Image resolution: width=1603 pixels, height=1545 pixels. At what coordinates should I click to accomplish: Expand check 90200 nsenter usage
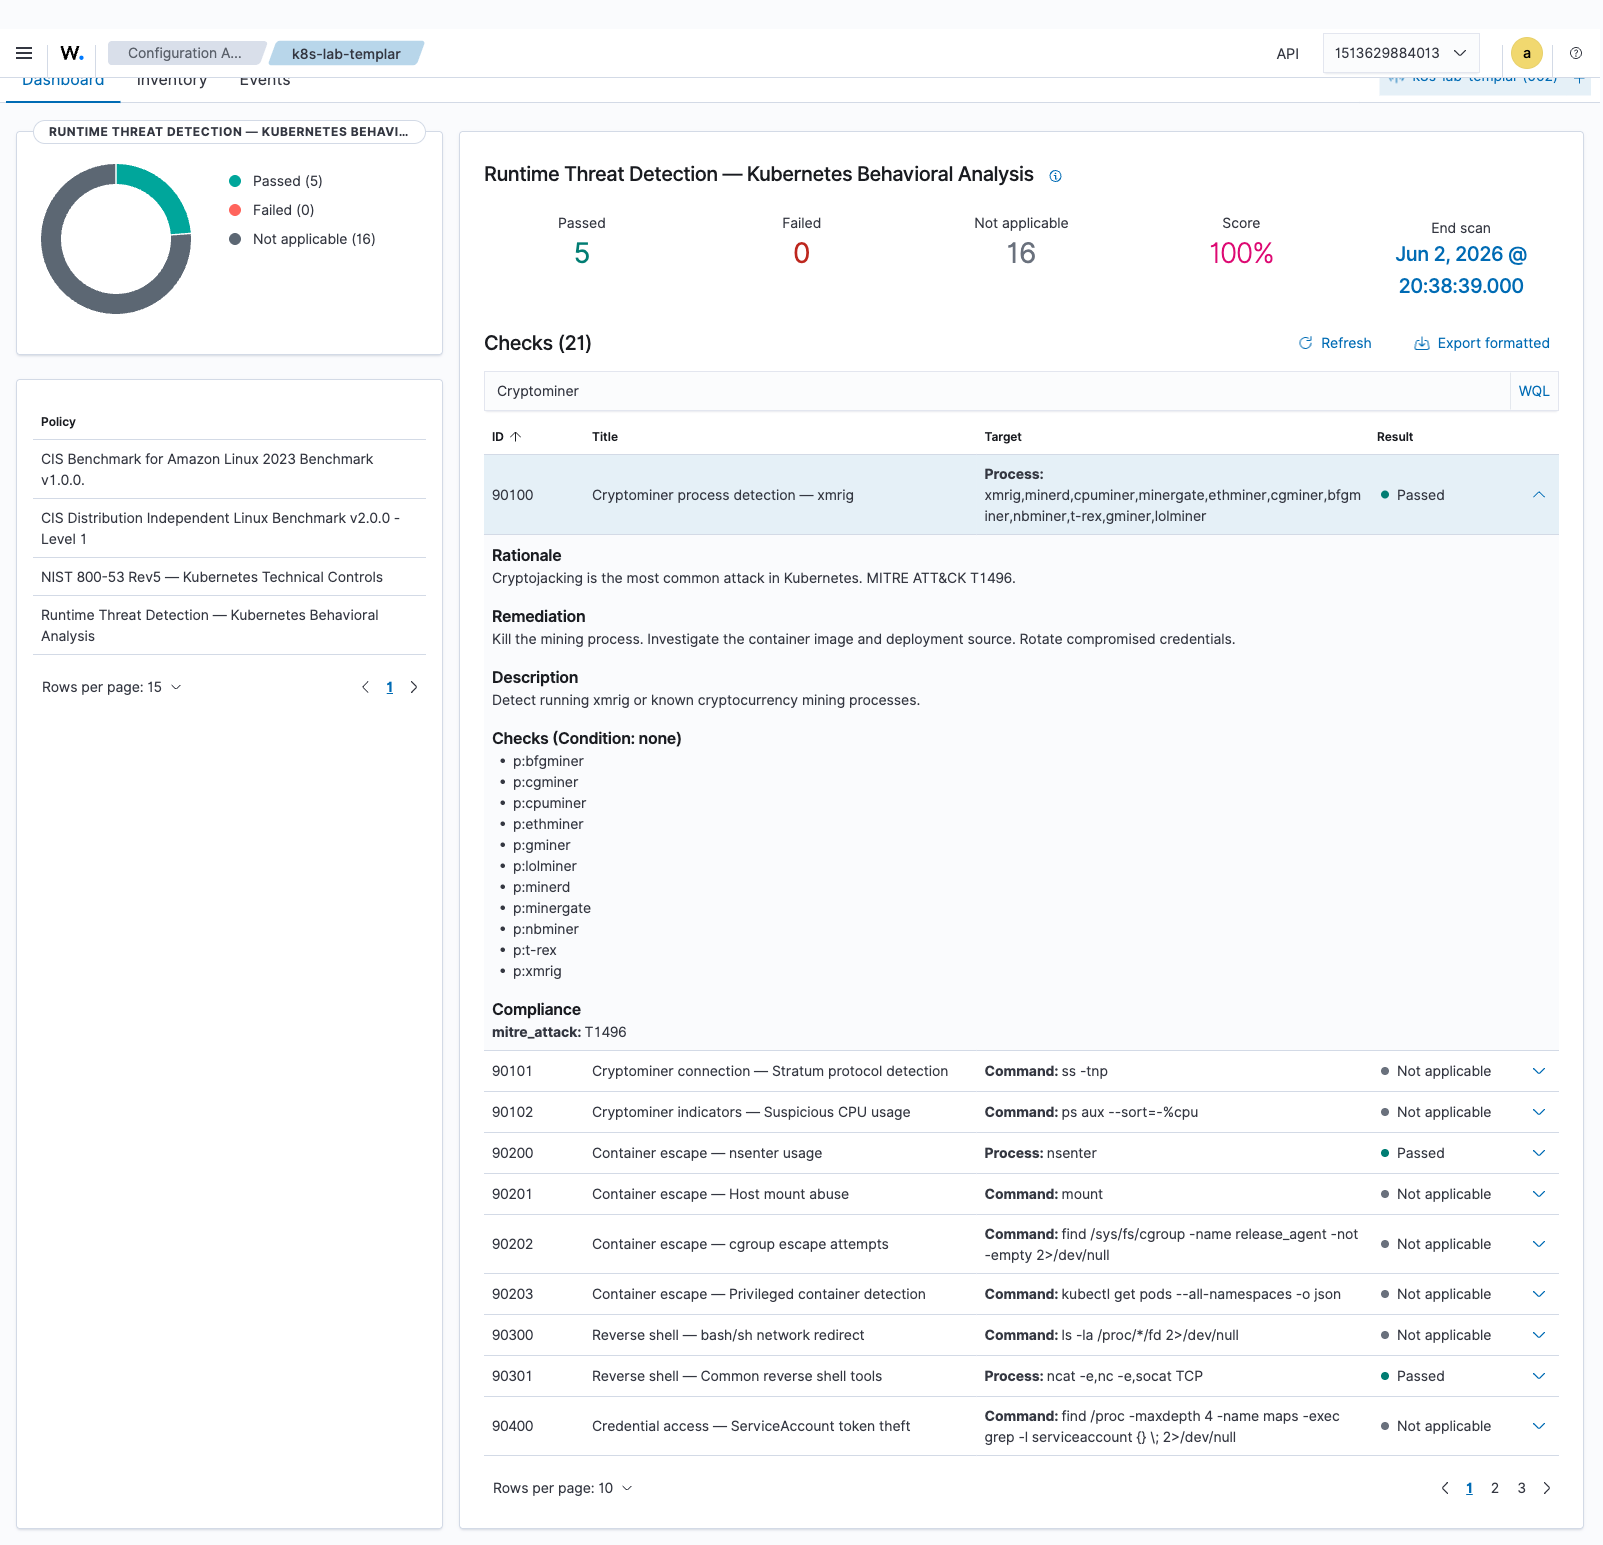[1539, 1153]
